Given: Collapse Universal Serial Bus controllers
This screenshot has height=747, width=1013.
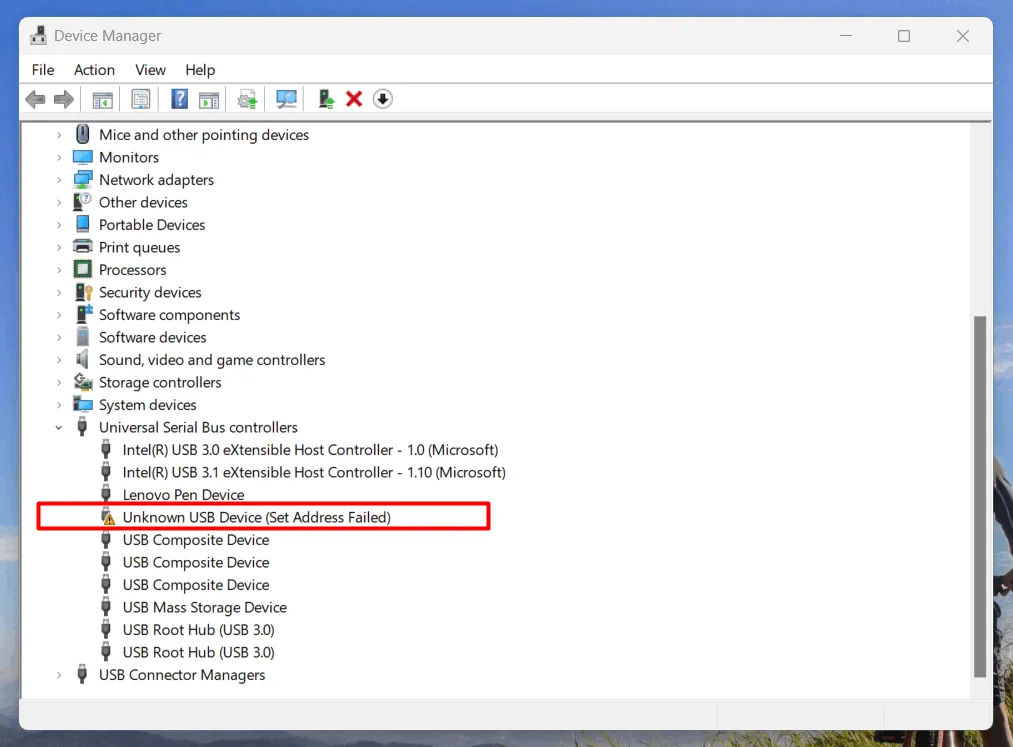Looking at the screenshot, I should pyautogui.click(x=59, y=428).
